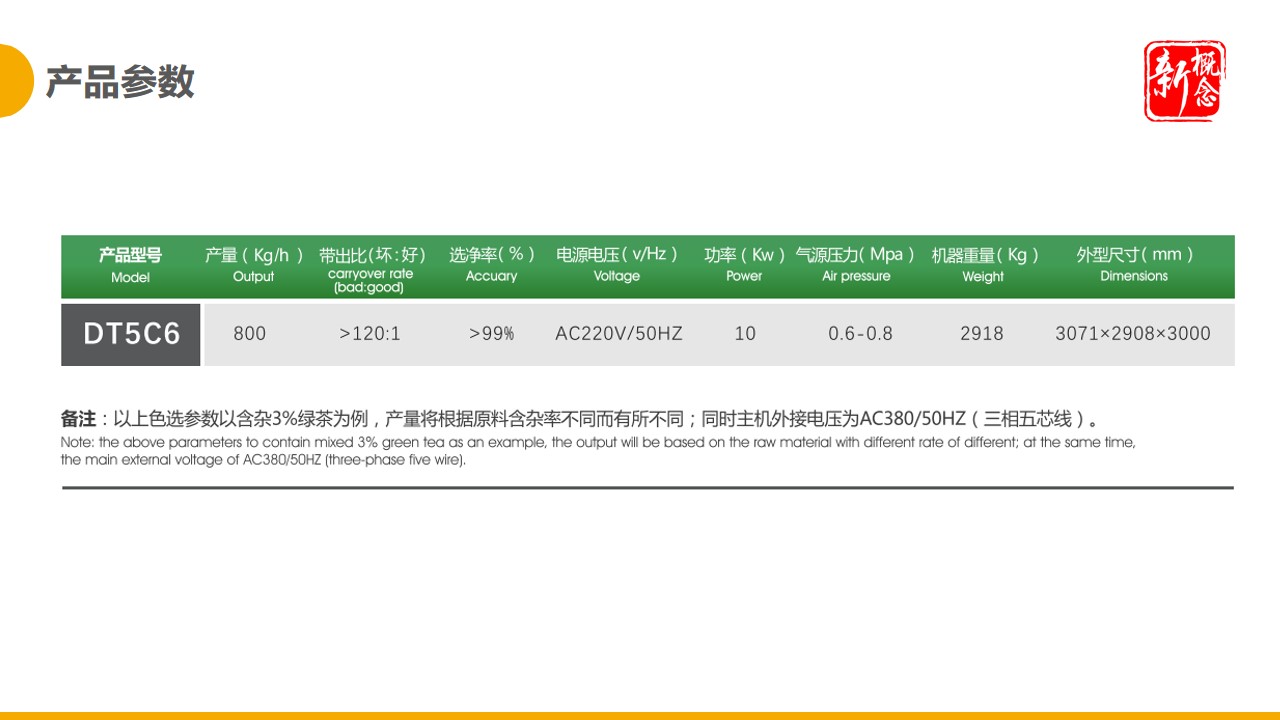The height and width of the screenshot is (720, 1280).
Task: Click the red 新概念 seal logo
Action: [x=1184, y=81]
